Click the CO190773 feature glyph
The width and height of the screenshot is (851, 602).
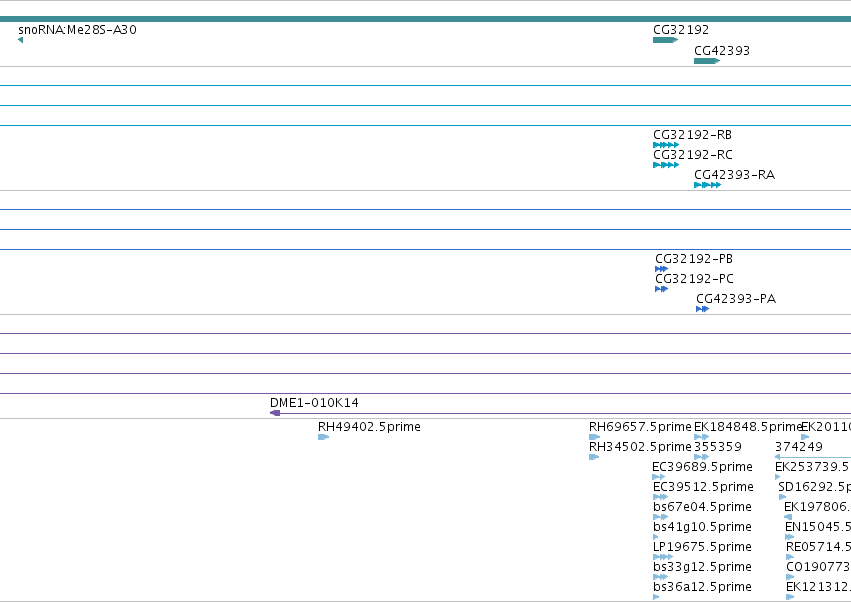click(790, 577)
